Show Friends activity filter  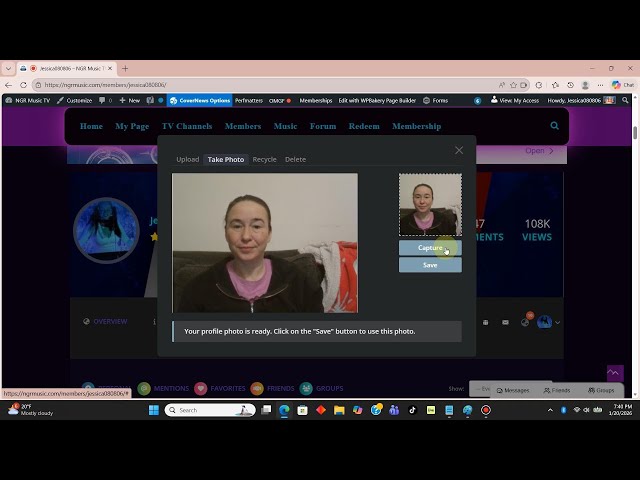272,388
